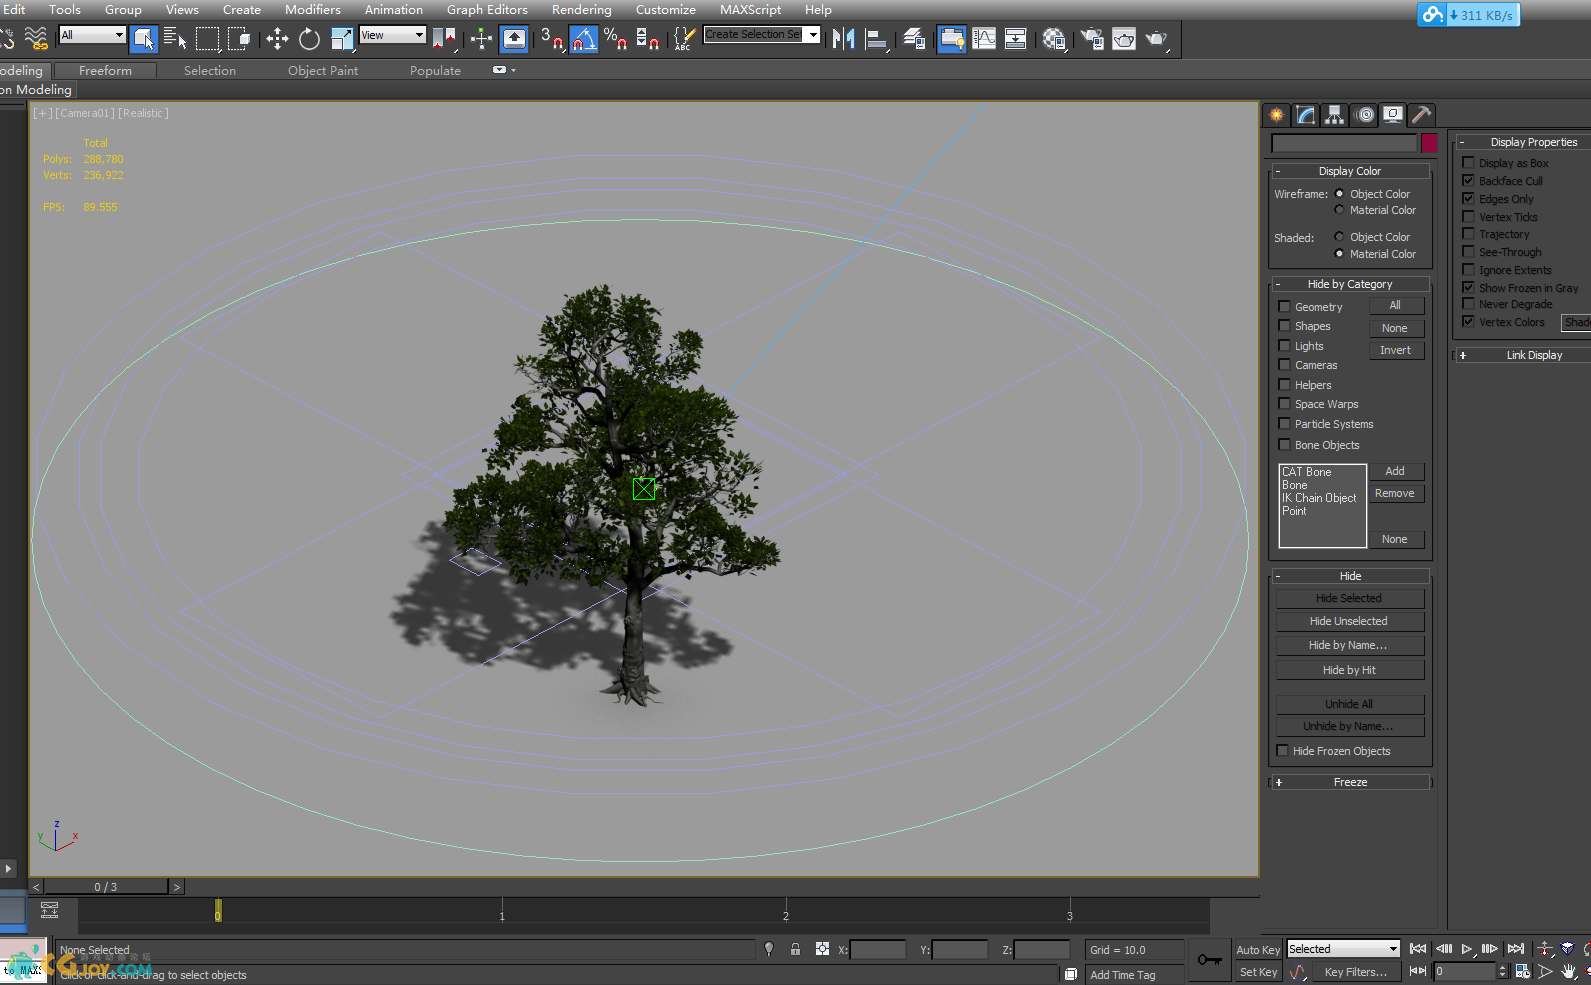
Task: Open the key filter Selected dropdown
Action: coord(1342,949)
